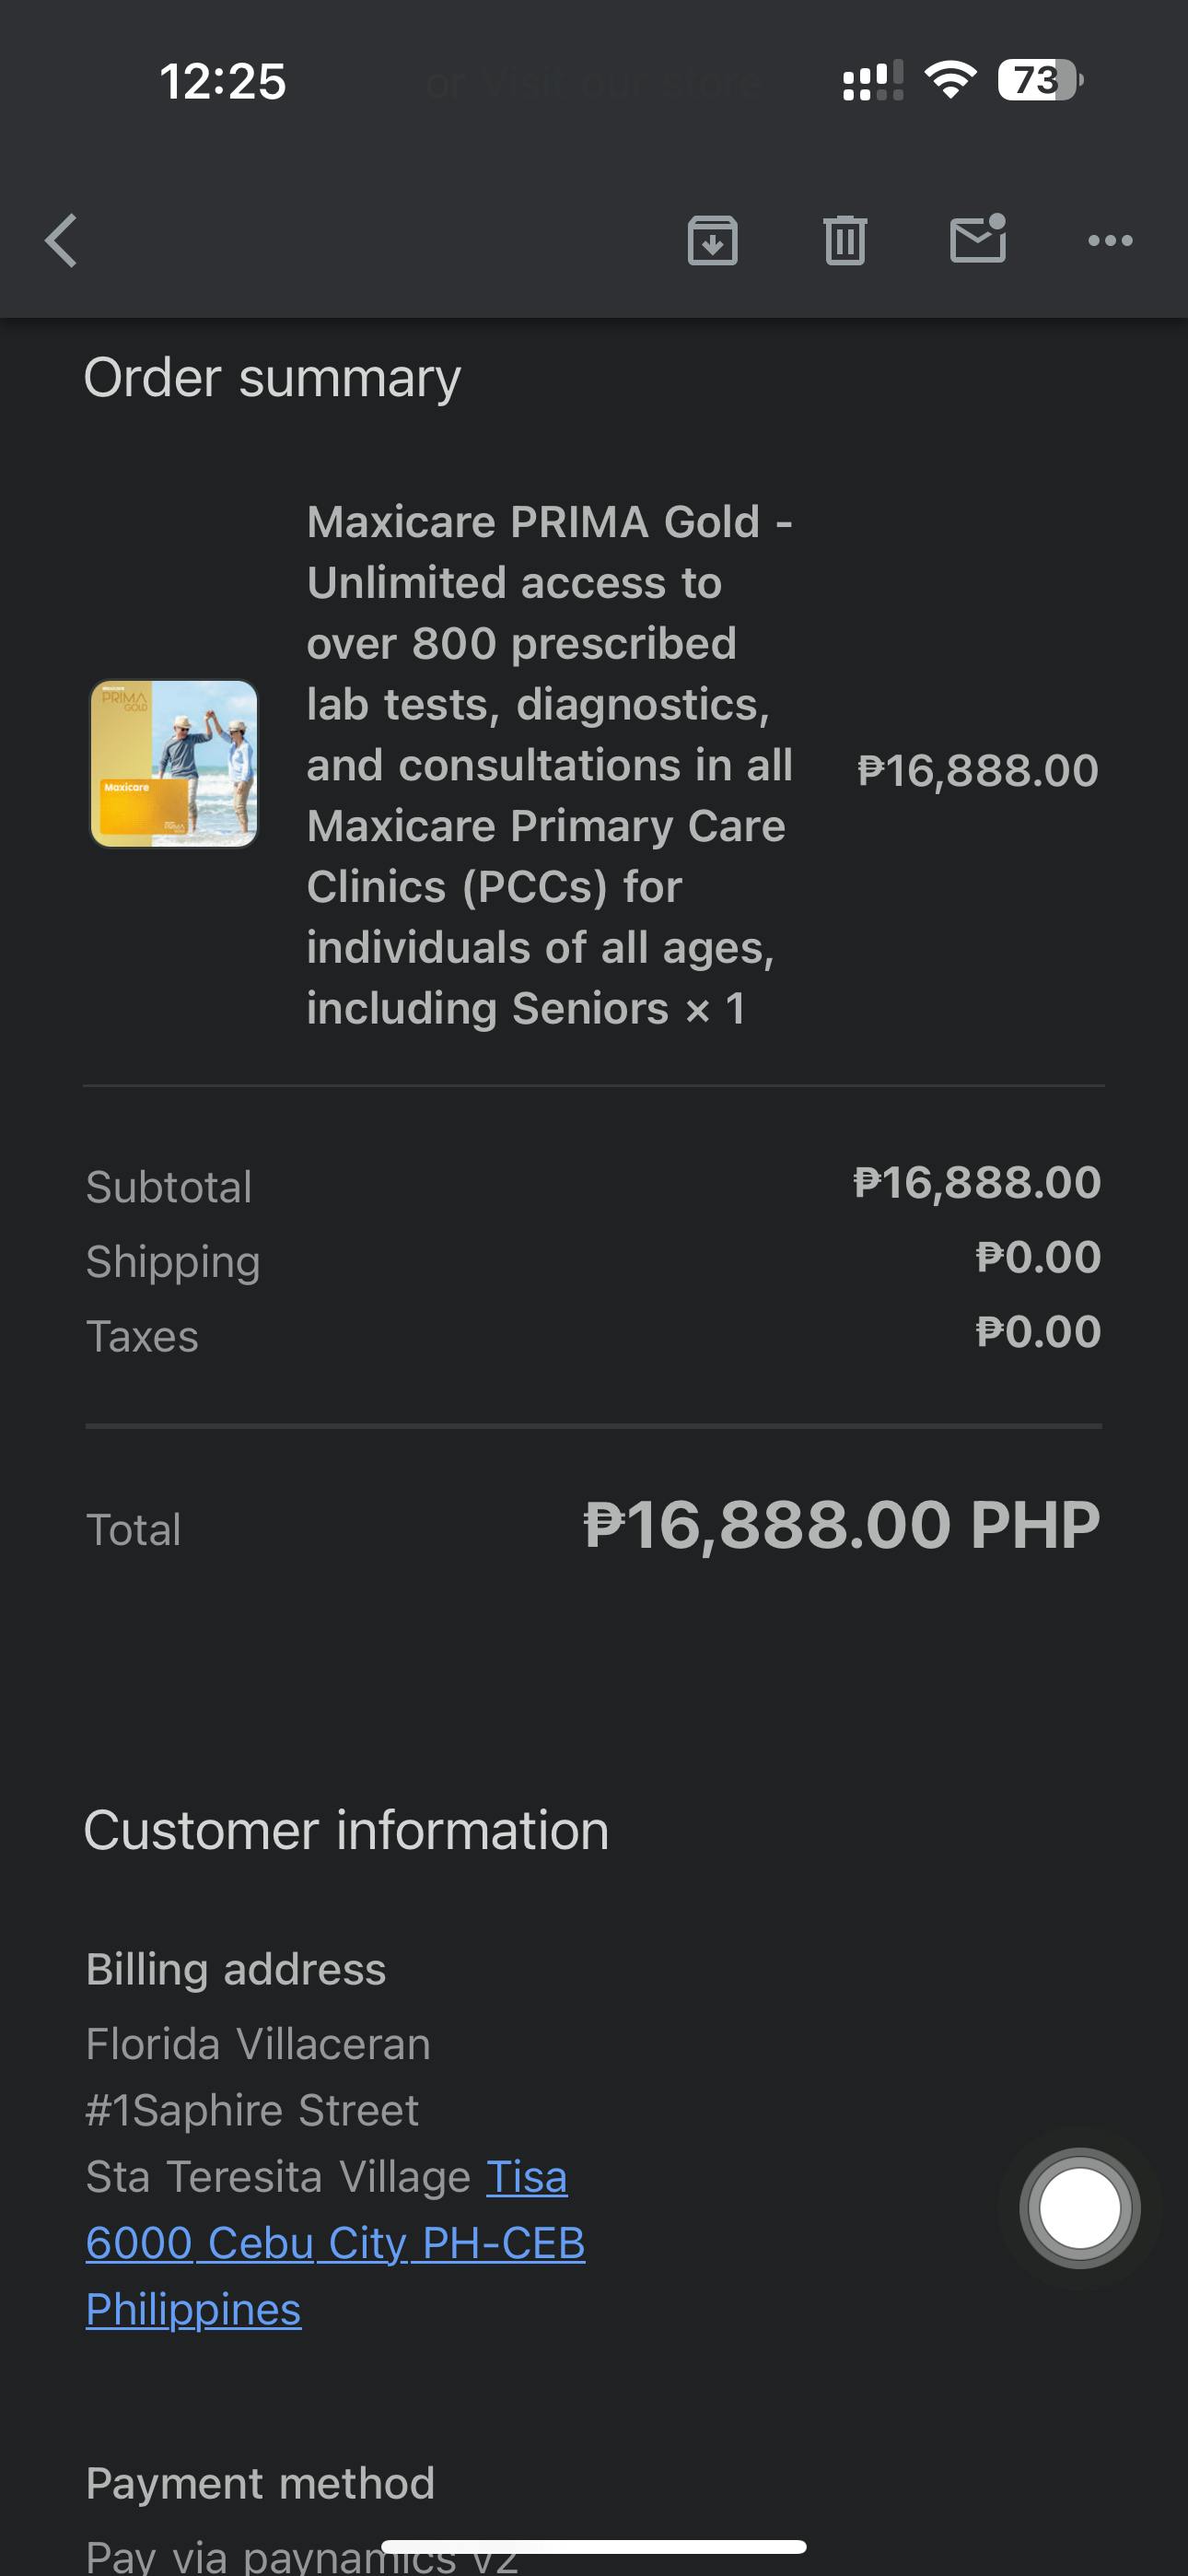Viewport: 1188px width, 2576px height.
Task: Go back using the left chevron arrow
Action: pyautogui.click(x=62, y=241)
